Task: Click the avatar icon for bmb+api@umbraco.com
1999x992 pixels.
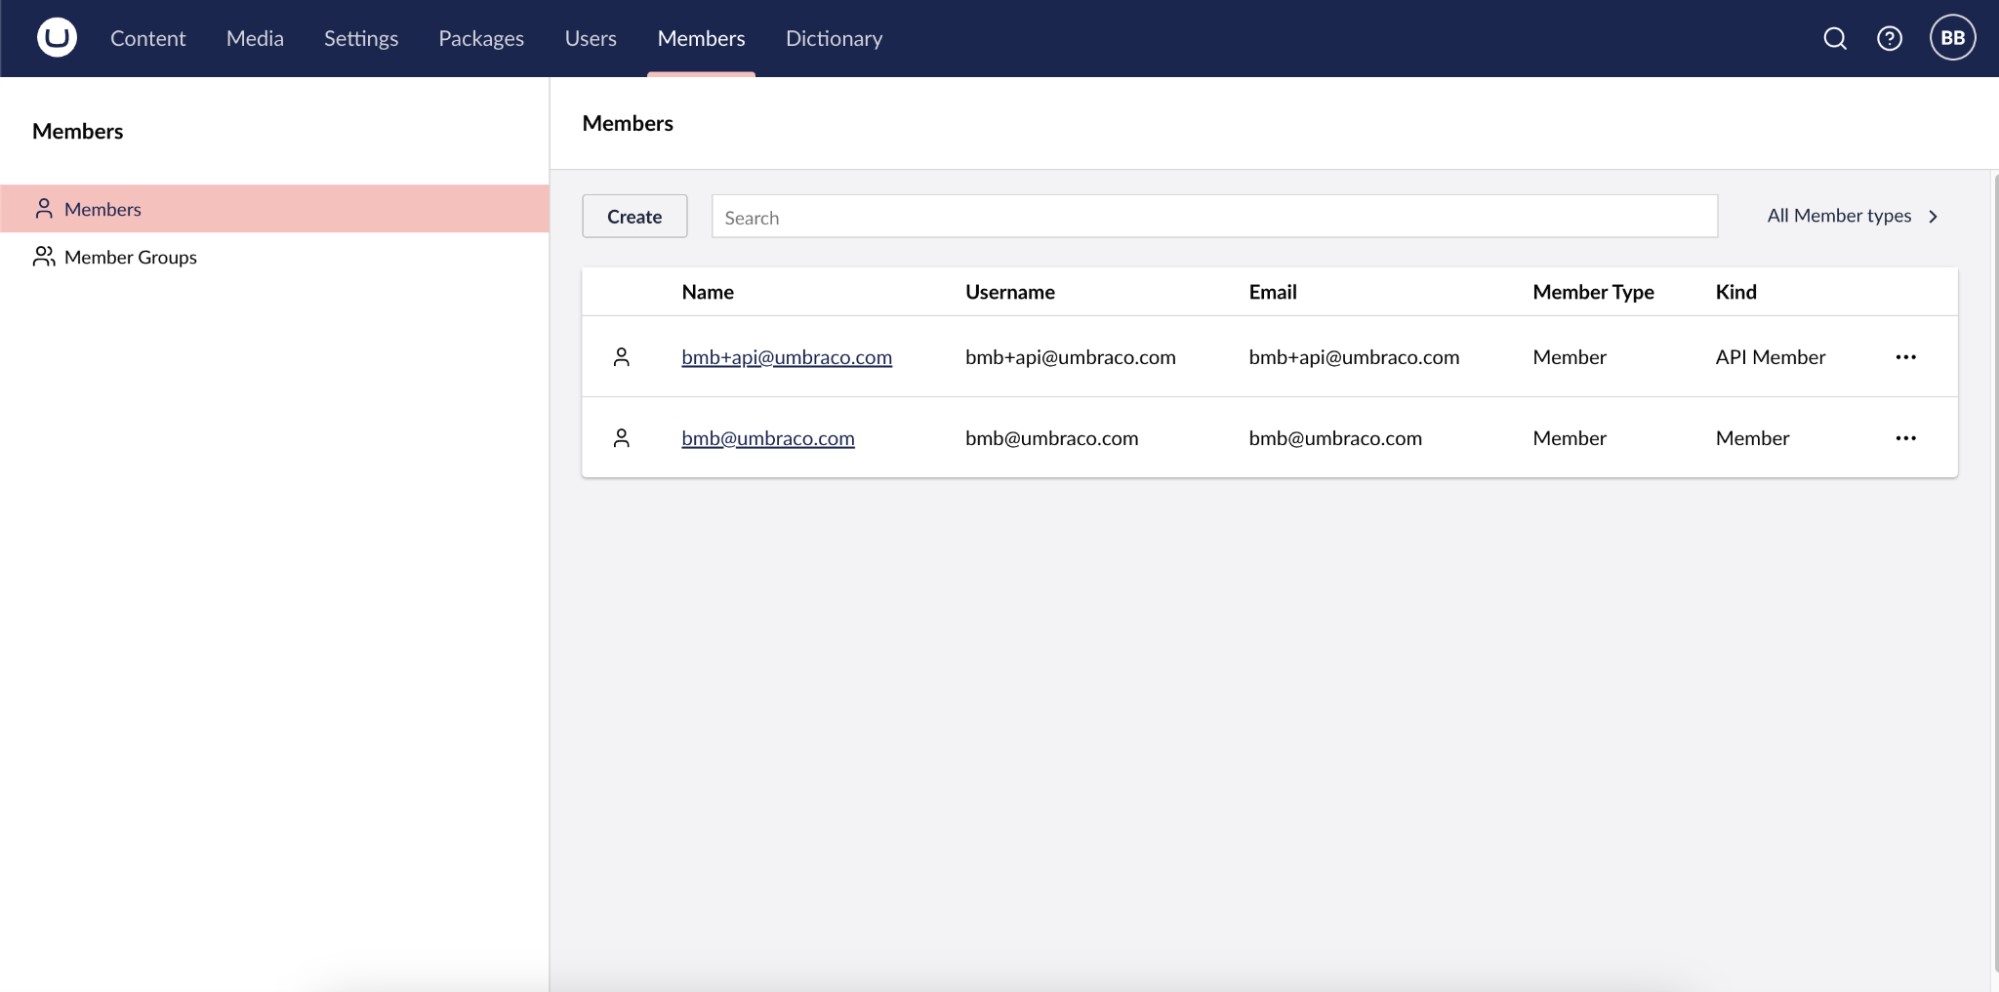Action: tap(622, 356)
